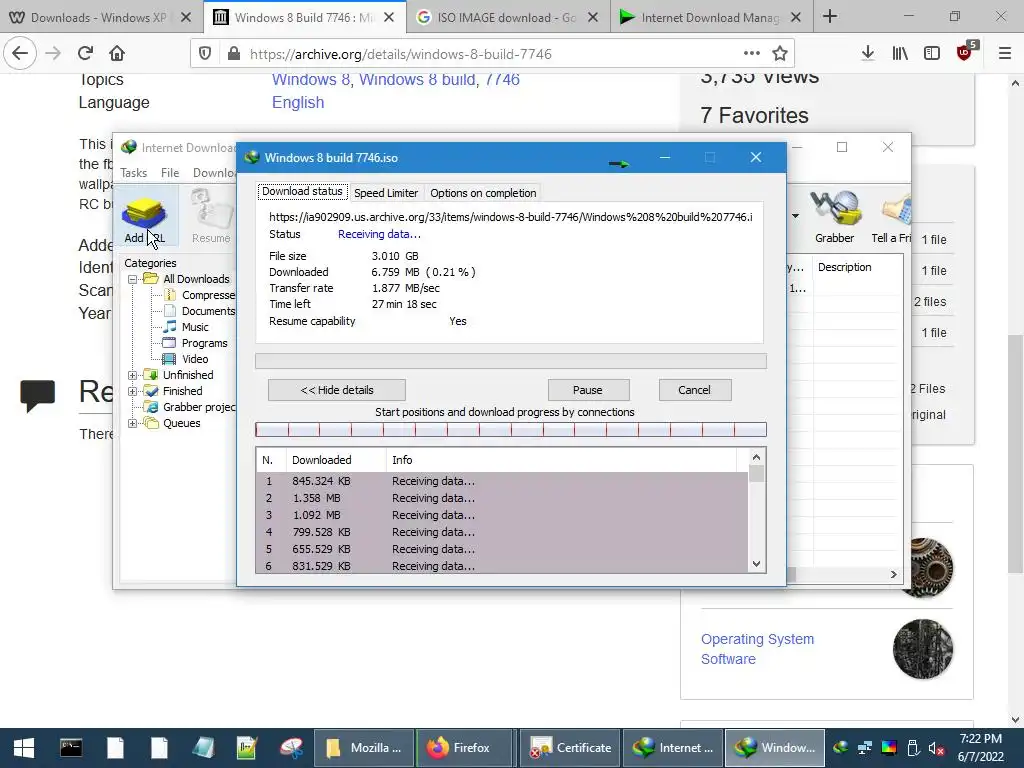Select connection row 4 at 799.528 KB
Image resolution: width=1024 pixels, height=768 pixels.
coord(502,532)
